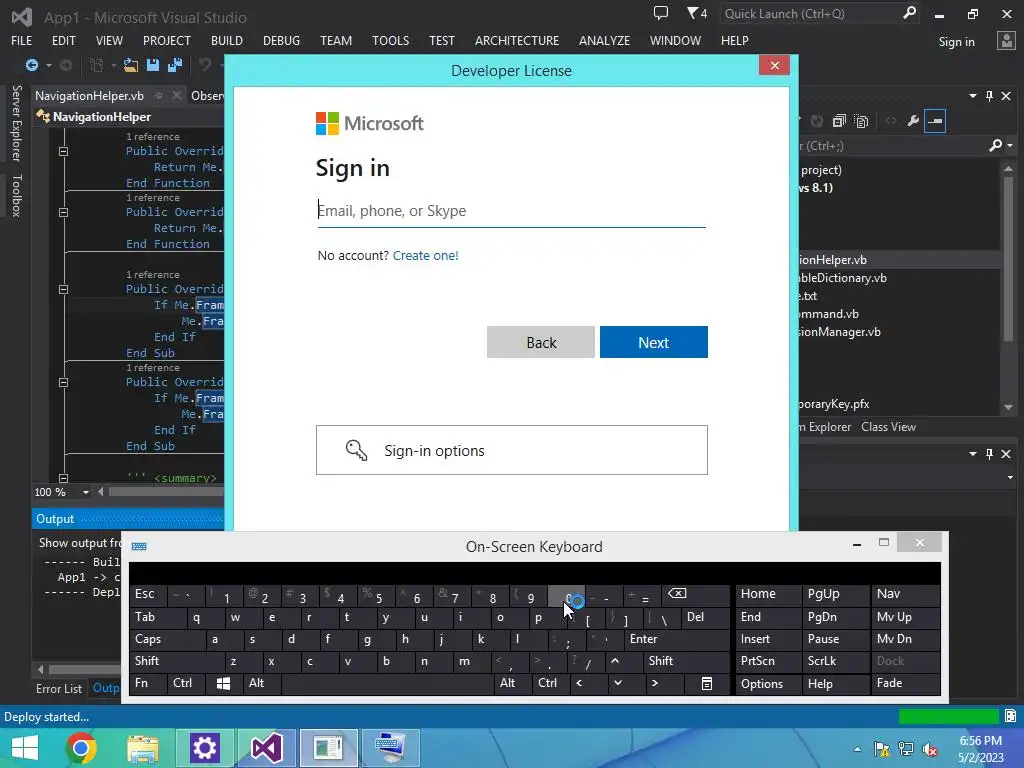Screen dimensions: 1024x768
Task: Show hidden tray icons arrow
Action: (857, 750)
